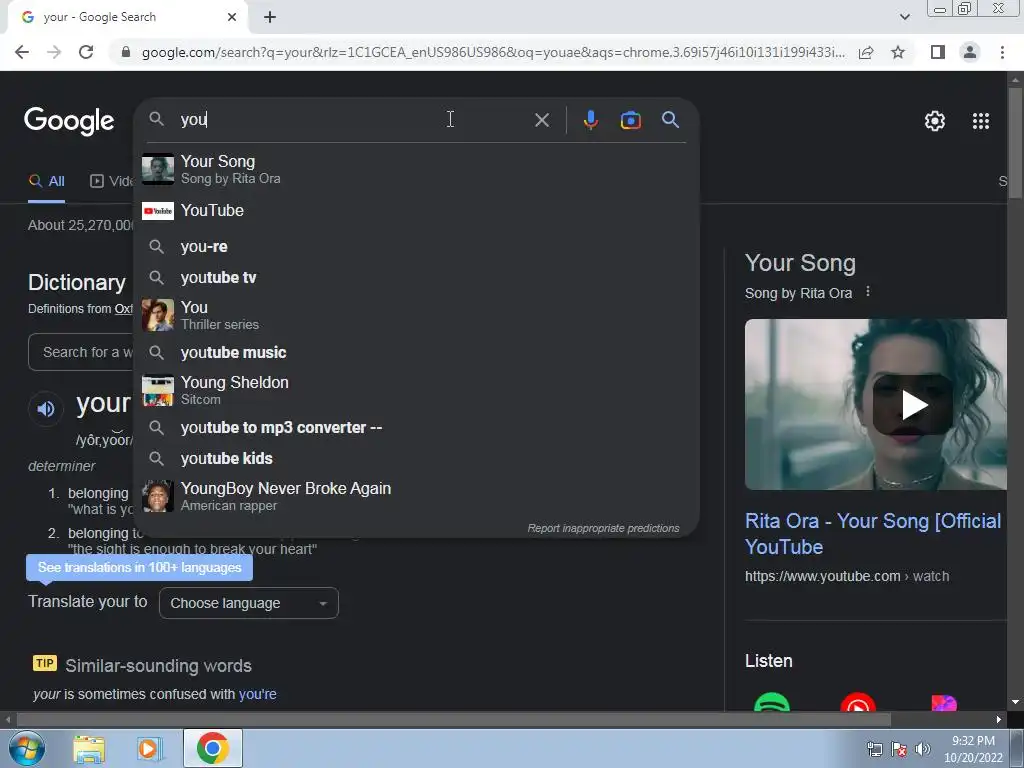This screenshot has width=1024, height=768.
Task: Launch Windows Media Player from taskbar
Action: coord(148,749)
